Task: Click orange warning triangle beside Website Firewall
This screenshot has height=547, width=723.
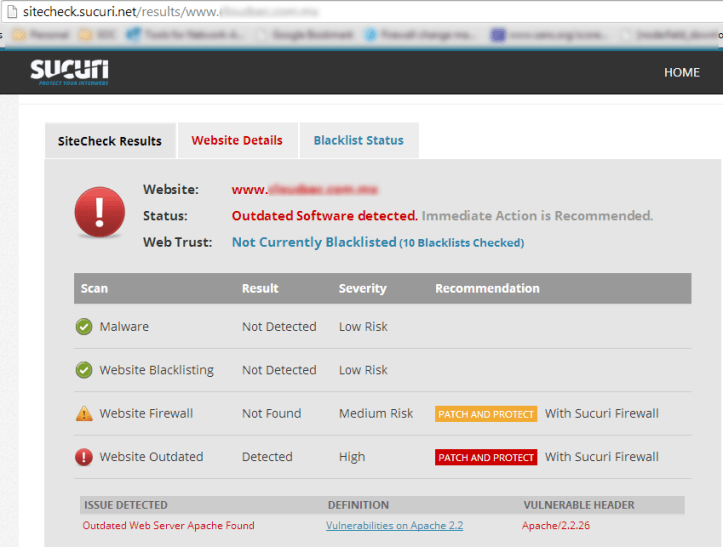Action: 84,414
